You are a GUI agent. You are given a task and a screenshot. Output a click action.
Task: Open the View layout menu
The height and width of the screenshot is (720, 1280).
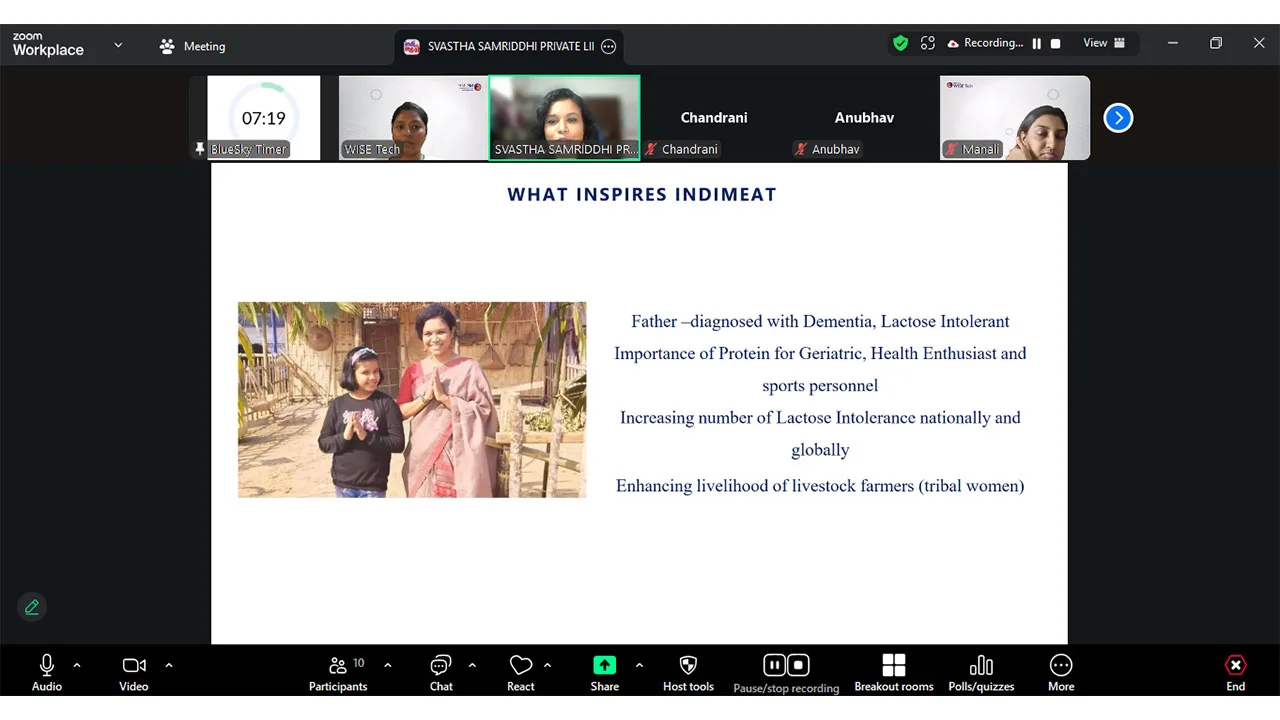[1104, 43]
